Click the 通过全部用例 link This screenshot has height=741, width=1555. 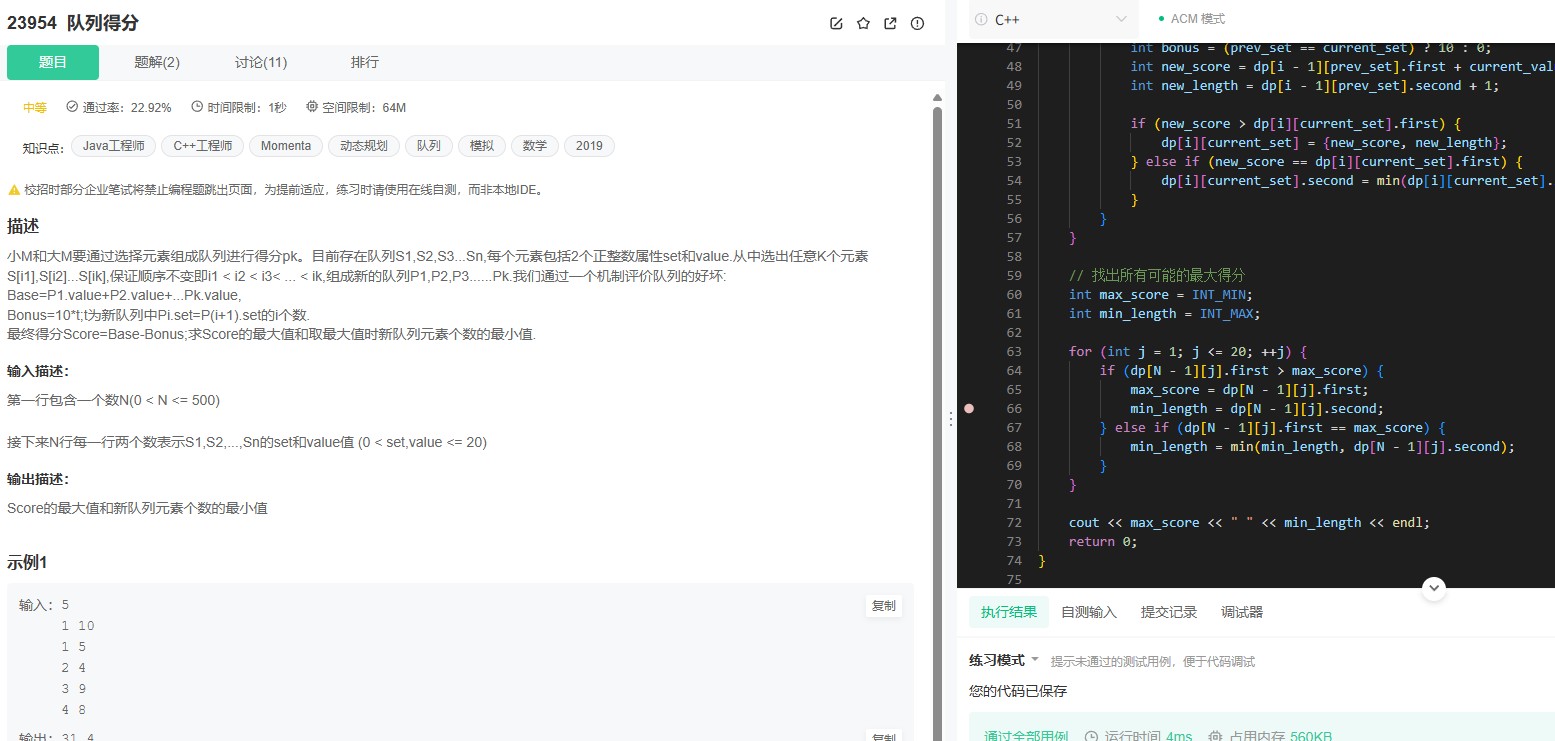pos(1024,735)
